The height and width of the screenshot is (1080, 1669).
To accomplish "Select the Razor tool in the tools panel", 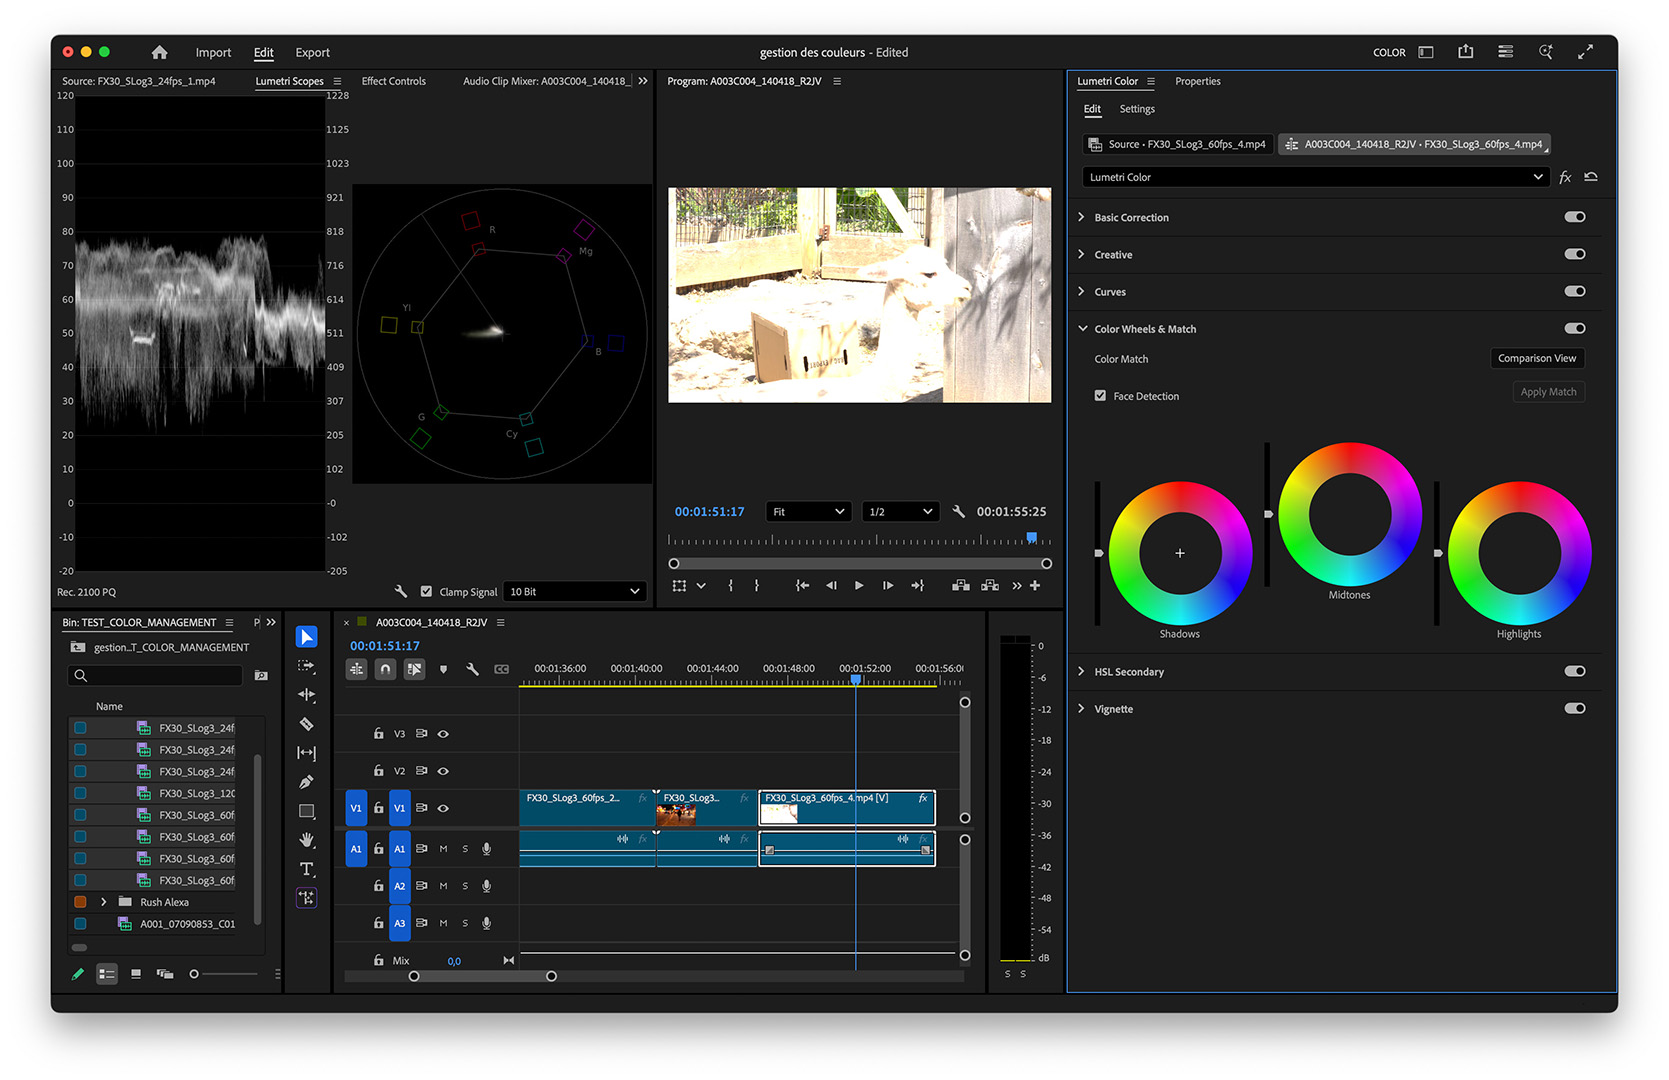I will pyautogui.click(x=307, y=724).
